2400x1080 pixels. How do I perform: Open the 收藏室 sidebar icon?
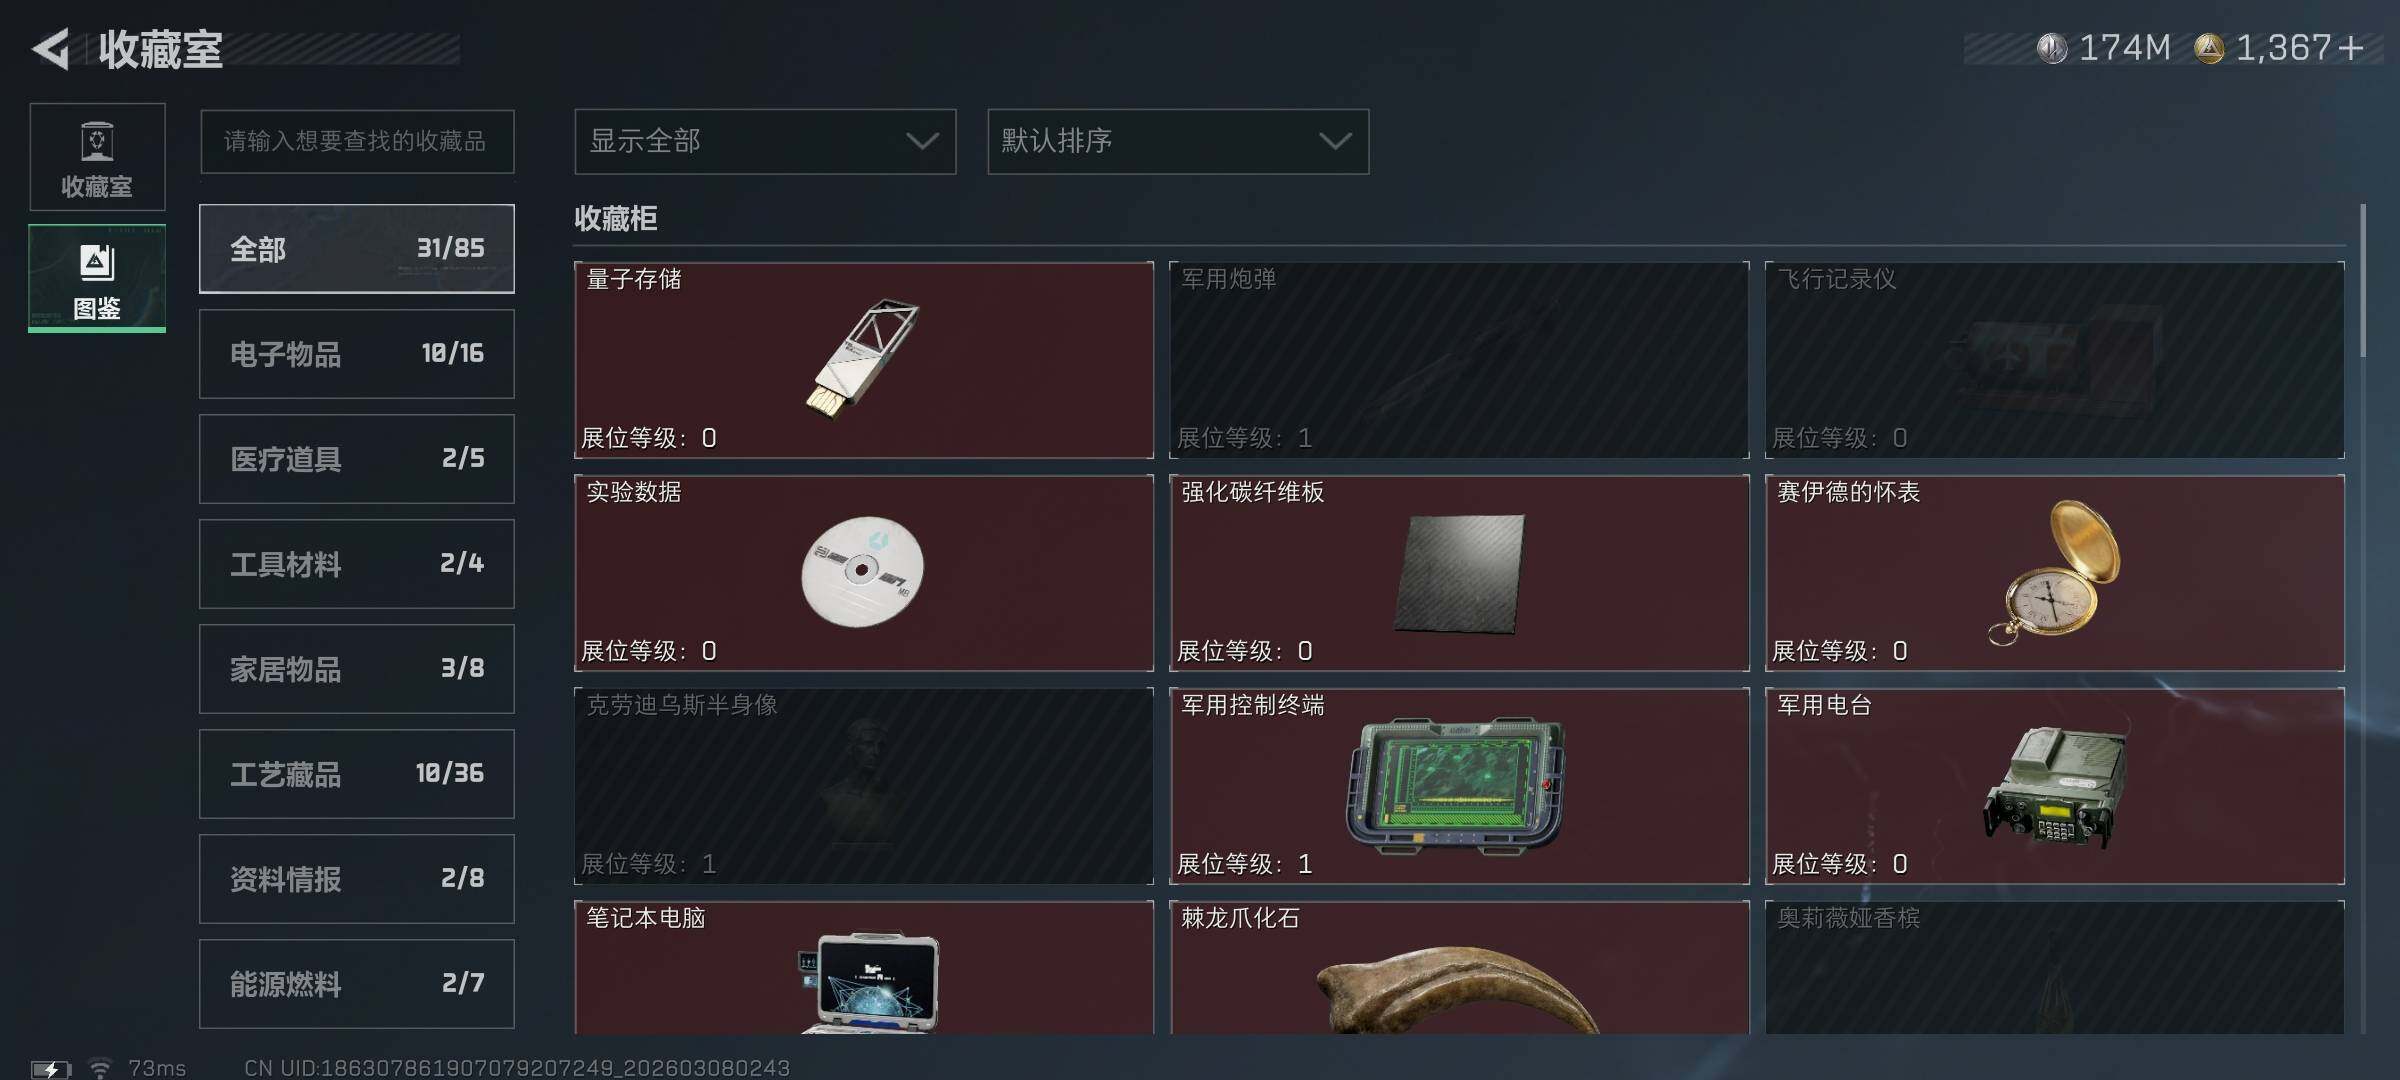97,157
